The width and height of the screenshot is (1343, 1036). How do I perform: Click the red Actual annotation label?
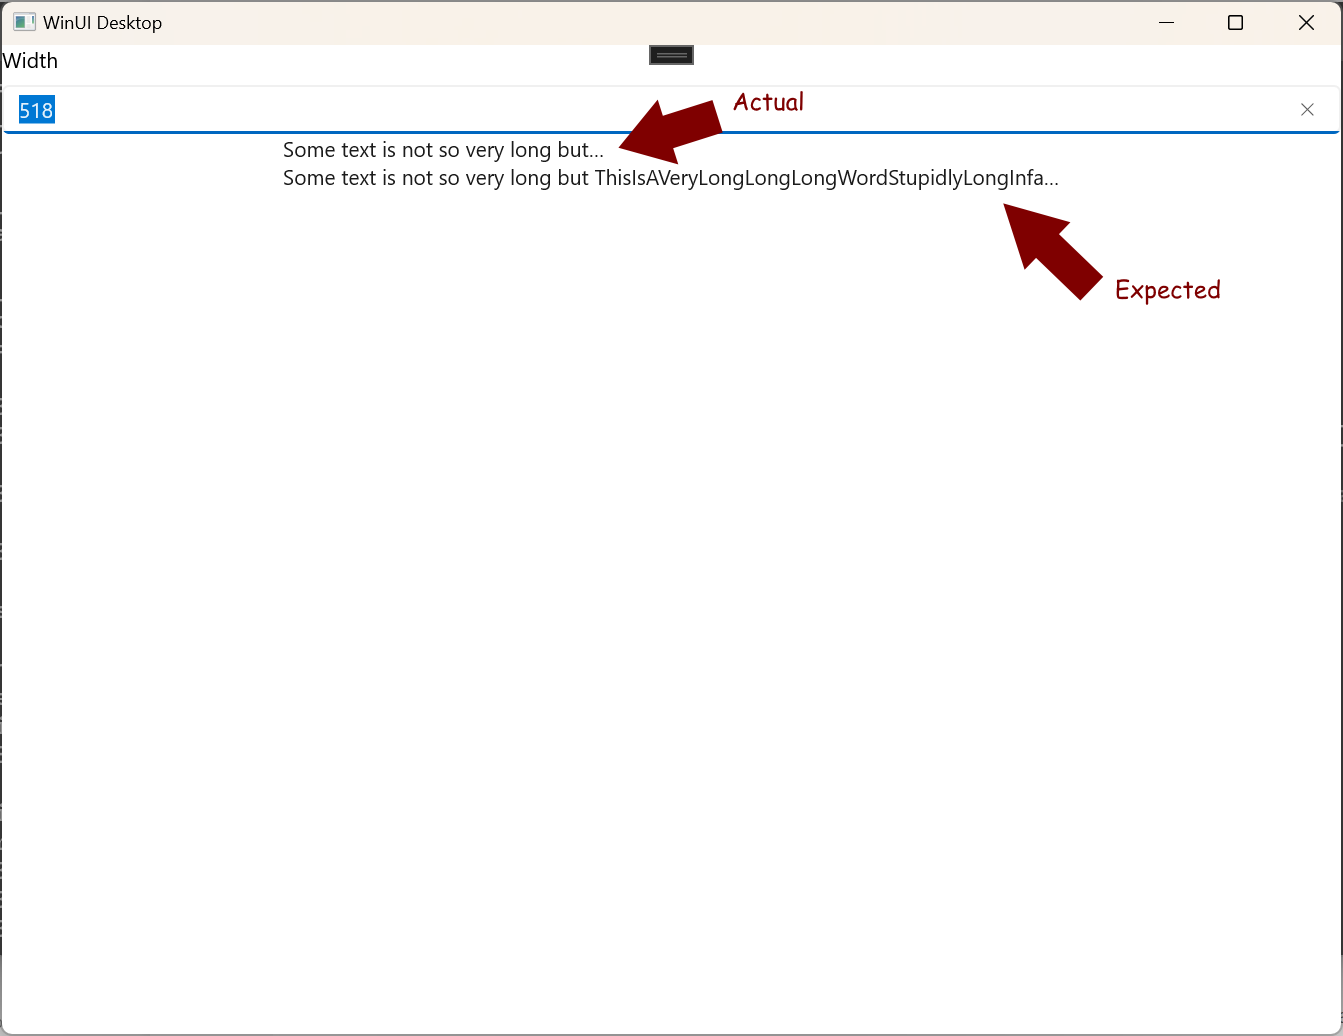[x=768, y=102]
